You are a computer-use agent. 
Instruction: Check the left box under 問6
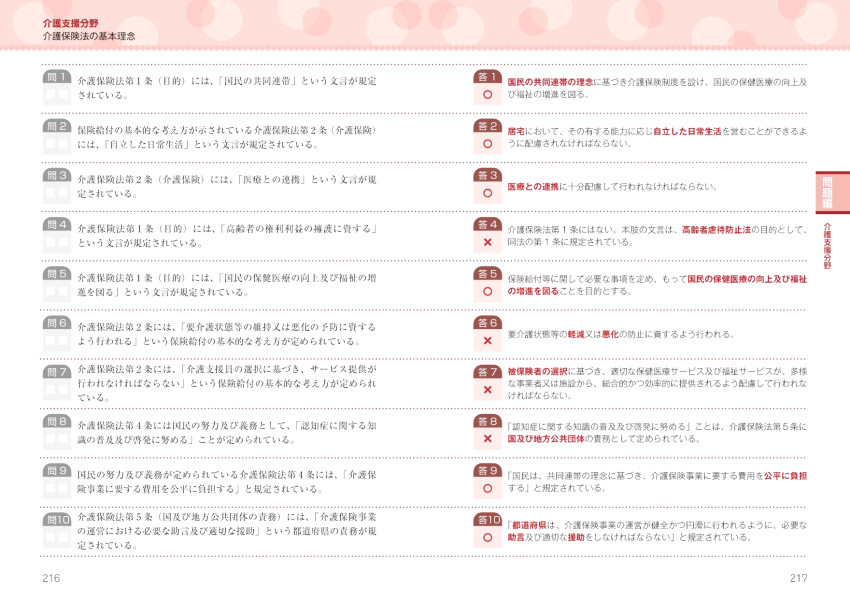click(50, 341)
